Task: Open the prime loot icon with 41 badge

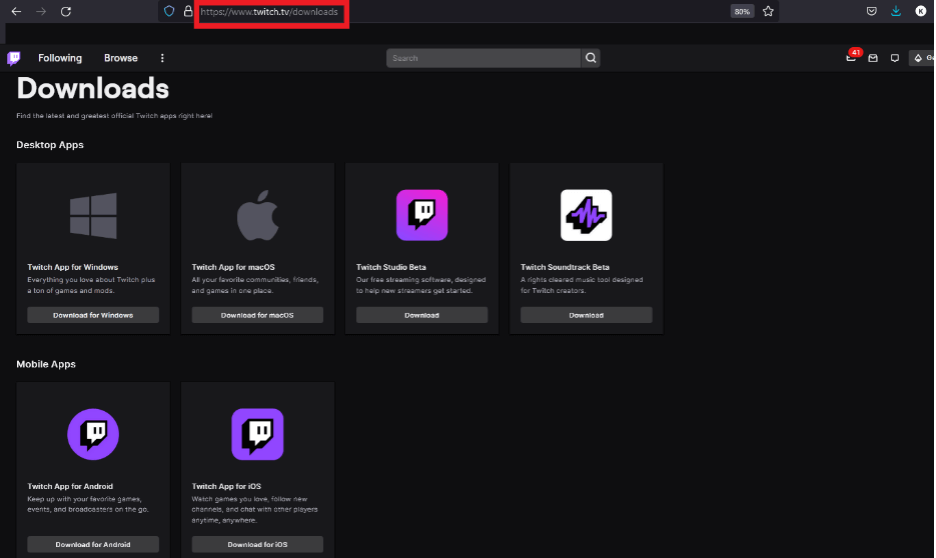Action: click(x=852, y=57)
